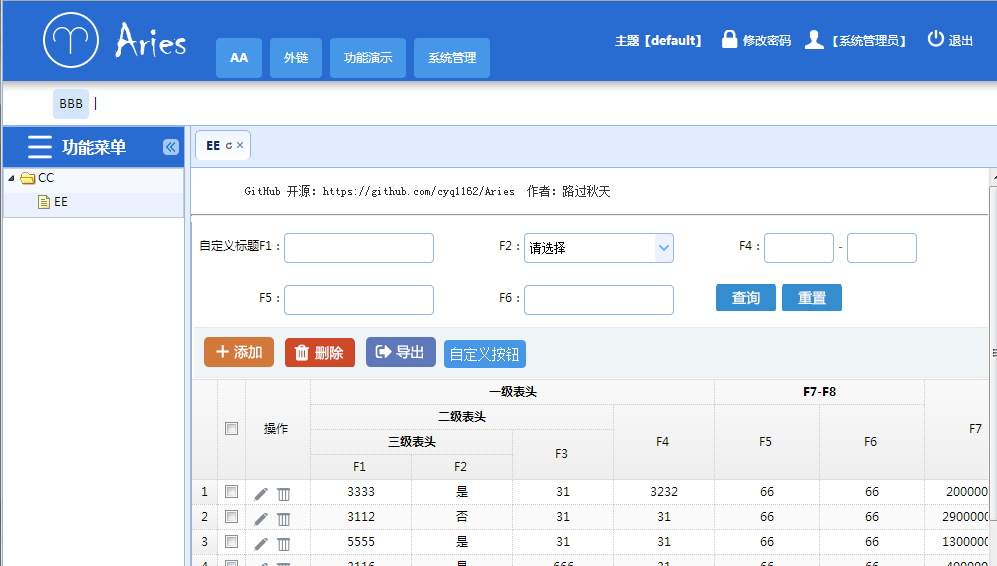Open the 系统管理 top menu
This screenshot has height=566, width=997.
[x=451, y=58]
